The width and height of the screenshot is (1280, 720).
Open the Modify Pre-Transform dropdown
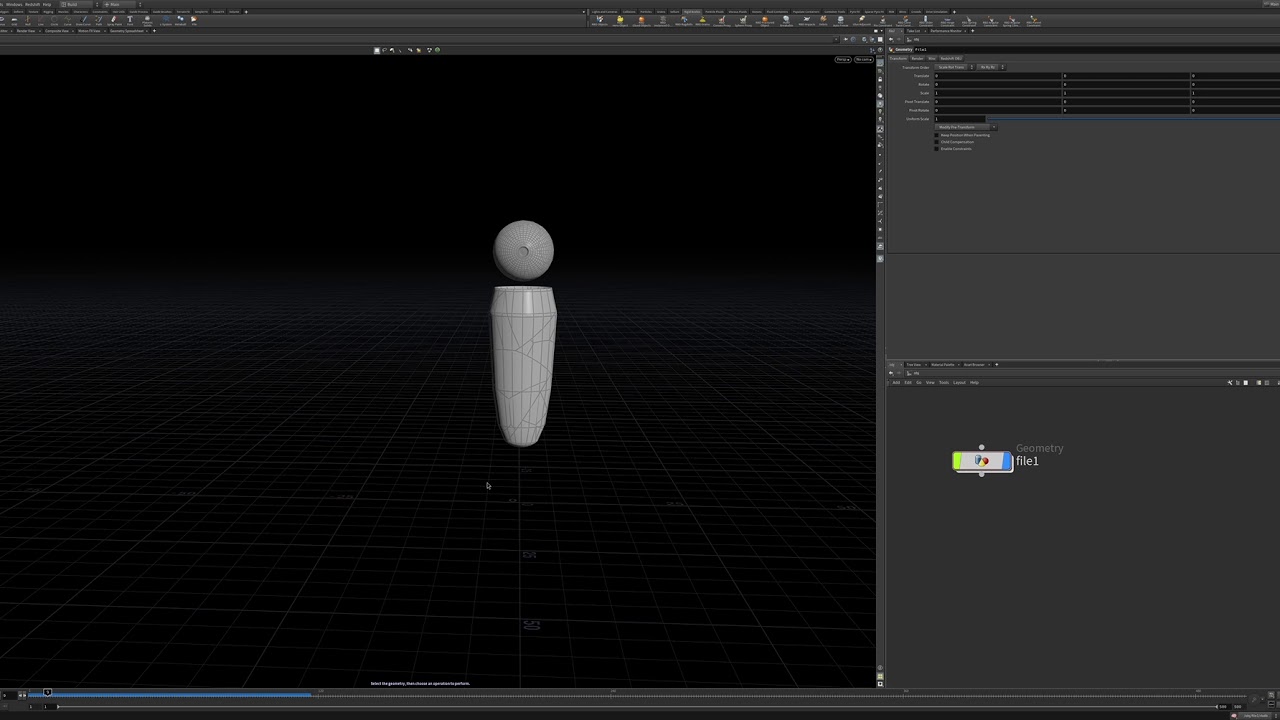pos(966,127)
